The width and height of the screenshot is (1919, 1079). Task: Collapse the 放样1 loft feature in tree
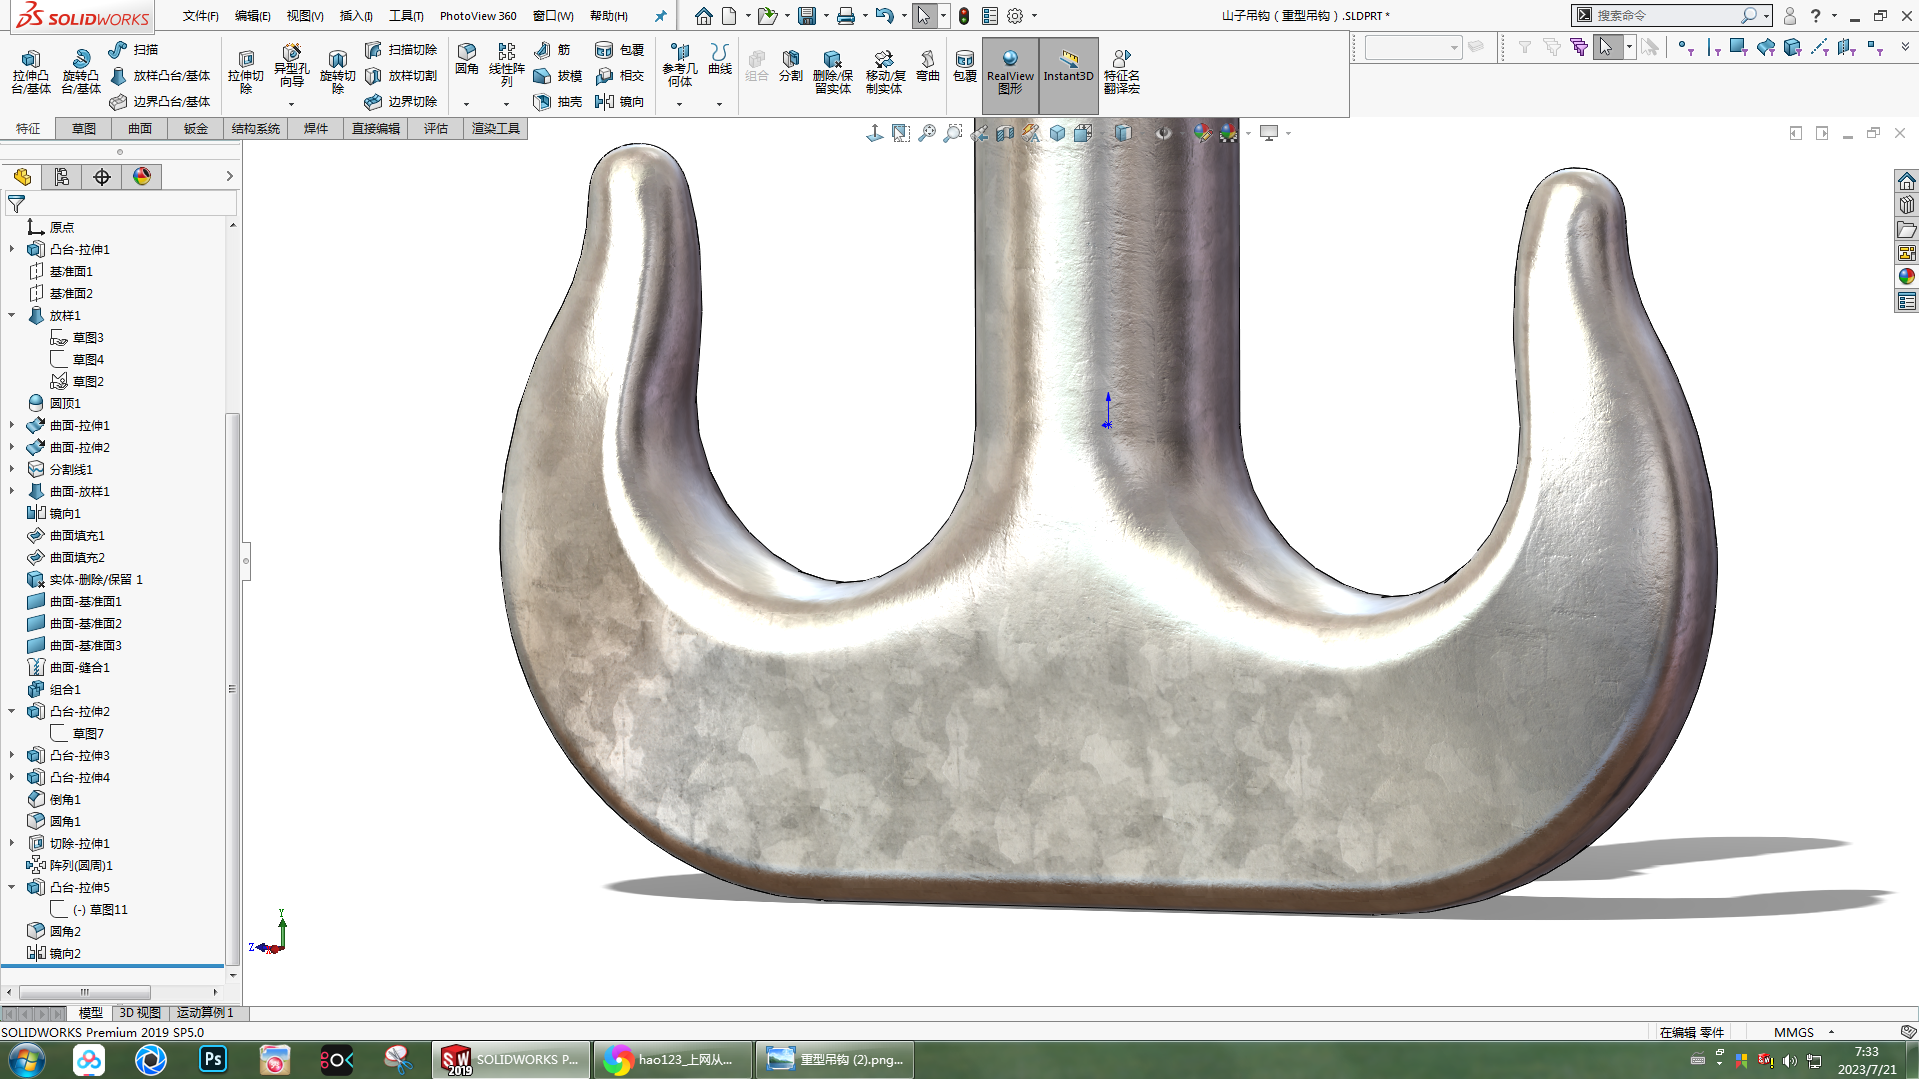(12, 316)
